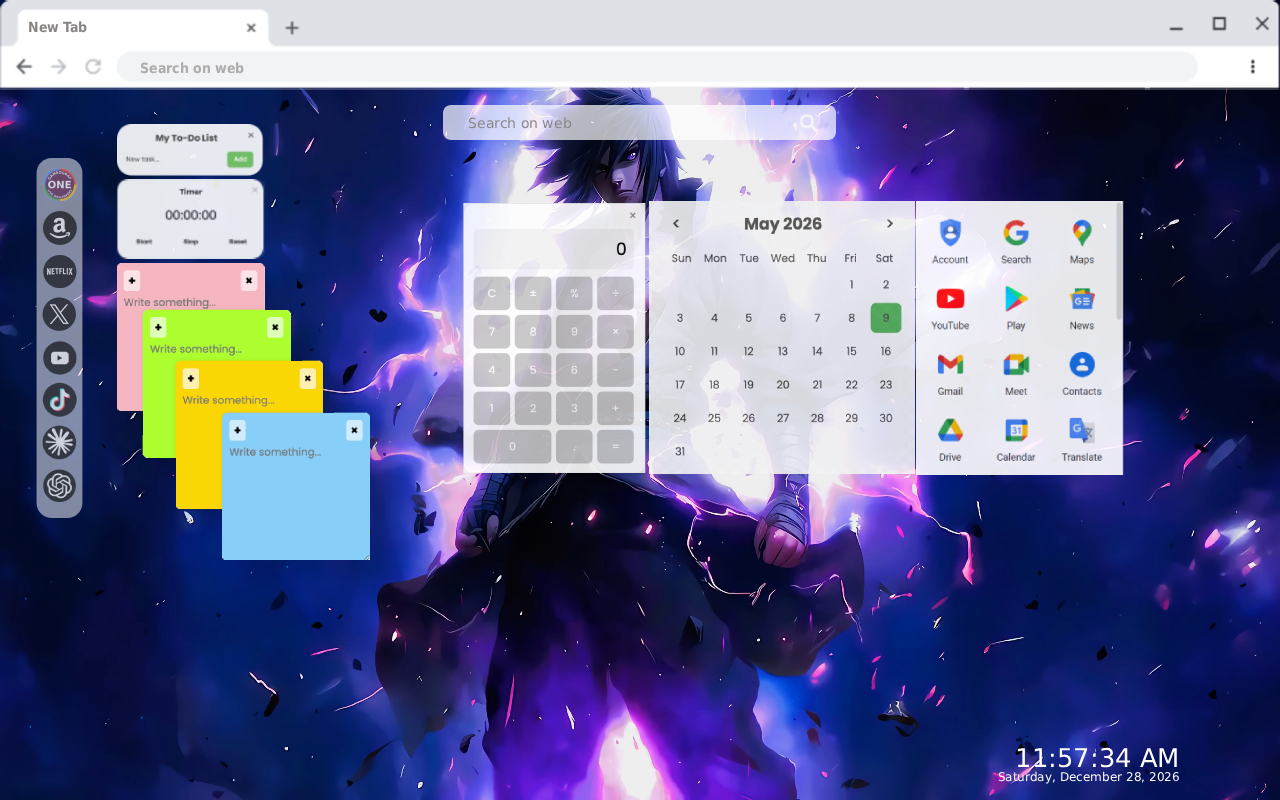Open Gmail from the apps panel
The image size is (1280, 800).
(x=950, y=374)
